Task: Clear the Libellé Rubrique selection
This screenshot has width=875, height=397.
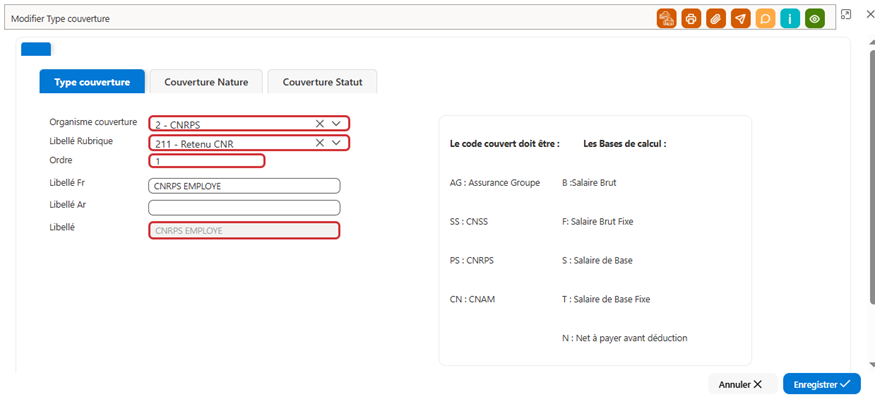Action: (320, 143)
